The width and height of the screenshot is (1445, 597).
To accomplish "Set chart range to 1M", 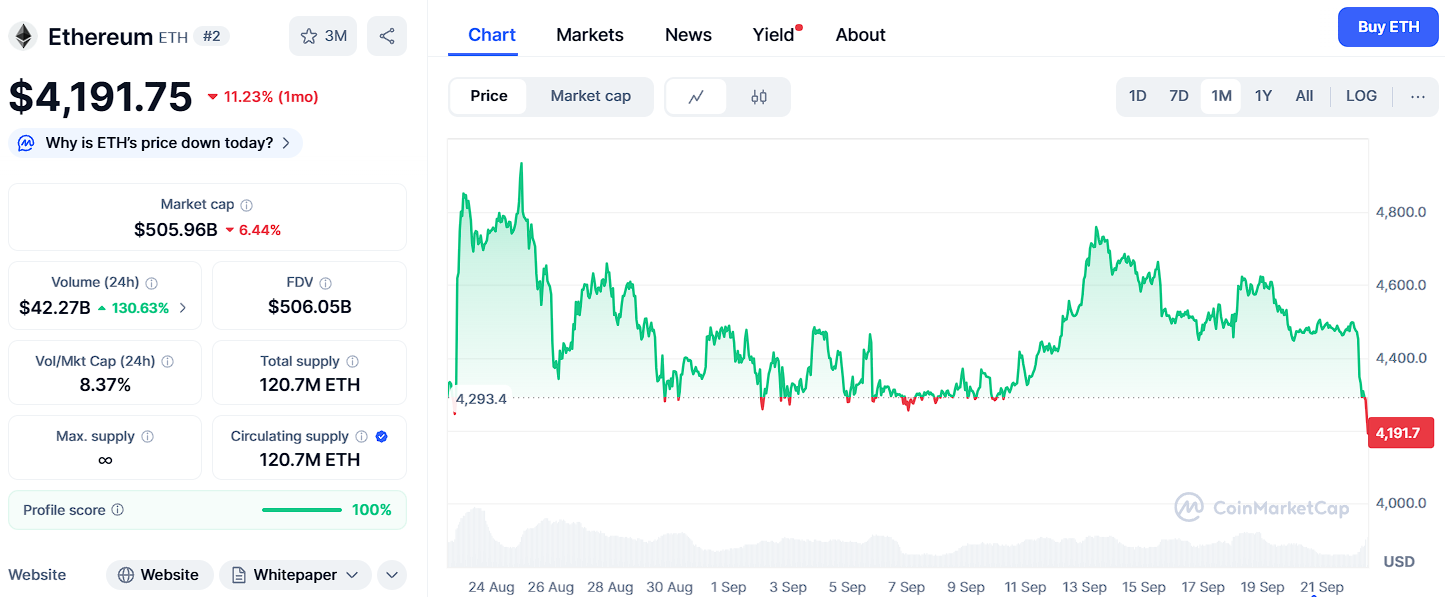I will 1221,97.
